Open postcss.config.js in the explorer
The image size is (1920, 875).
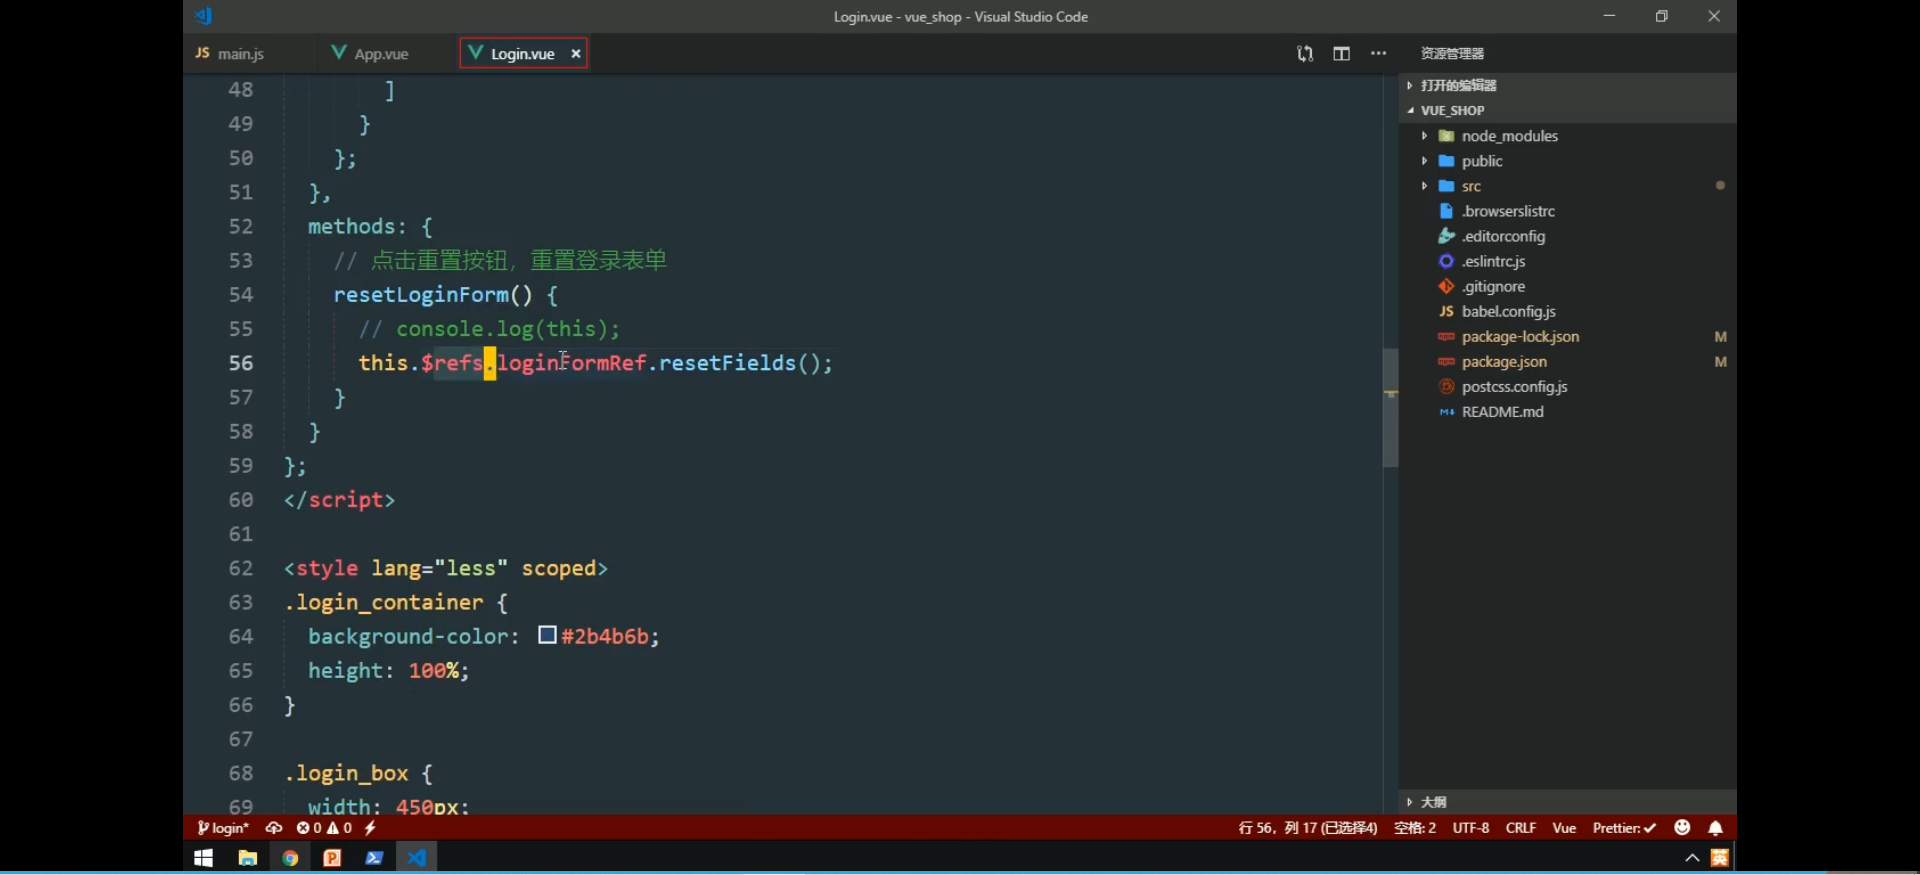(1567, 387)
